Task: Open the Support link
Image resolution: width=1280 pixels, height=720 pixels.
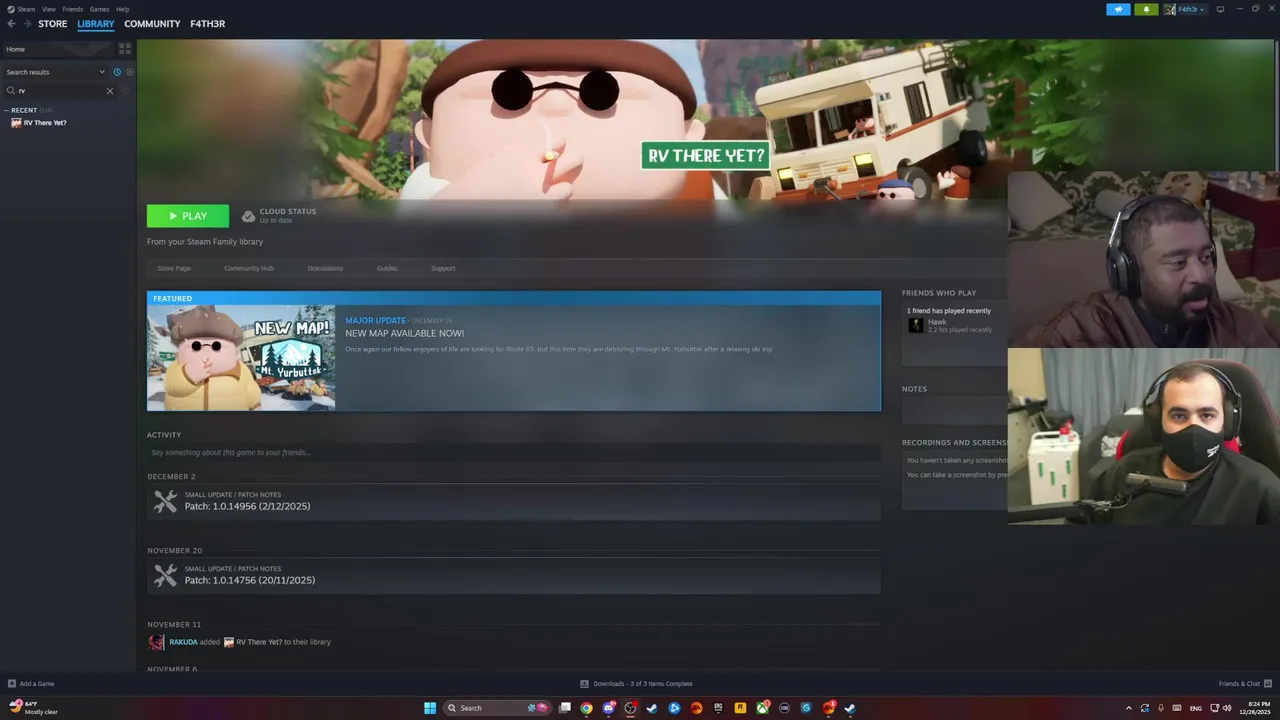Action: coord(443,268)
